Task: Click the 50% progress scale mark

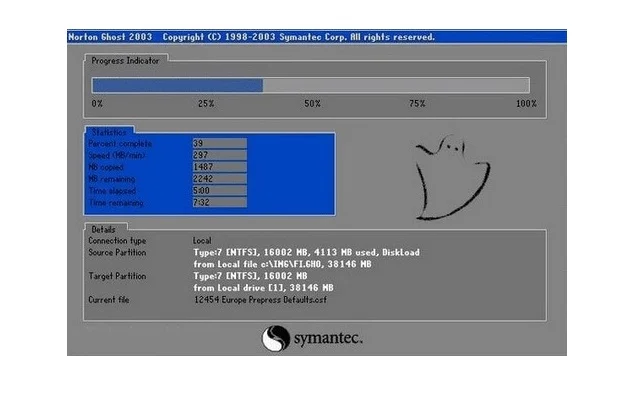Action: (312, 104)
